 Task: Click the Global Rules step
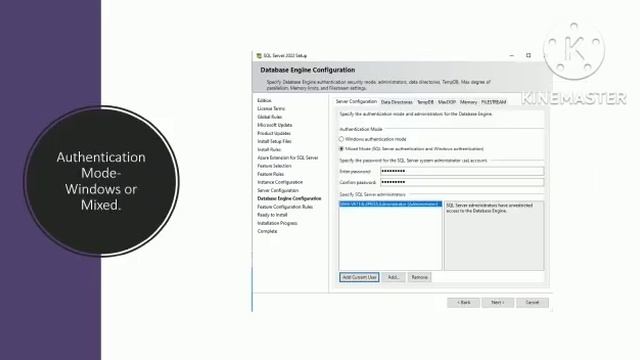point(269,117)
